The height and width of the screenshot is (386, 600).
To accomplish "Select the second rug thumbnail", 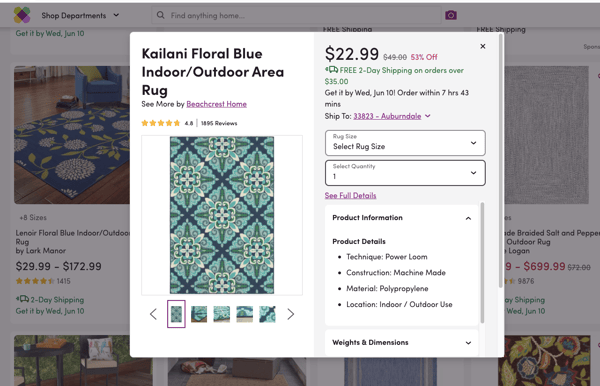I will (x=199, y=314).
